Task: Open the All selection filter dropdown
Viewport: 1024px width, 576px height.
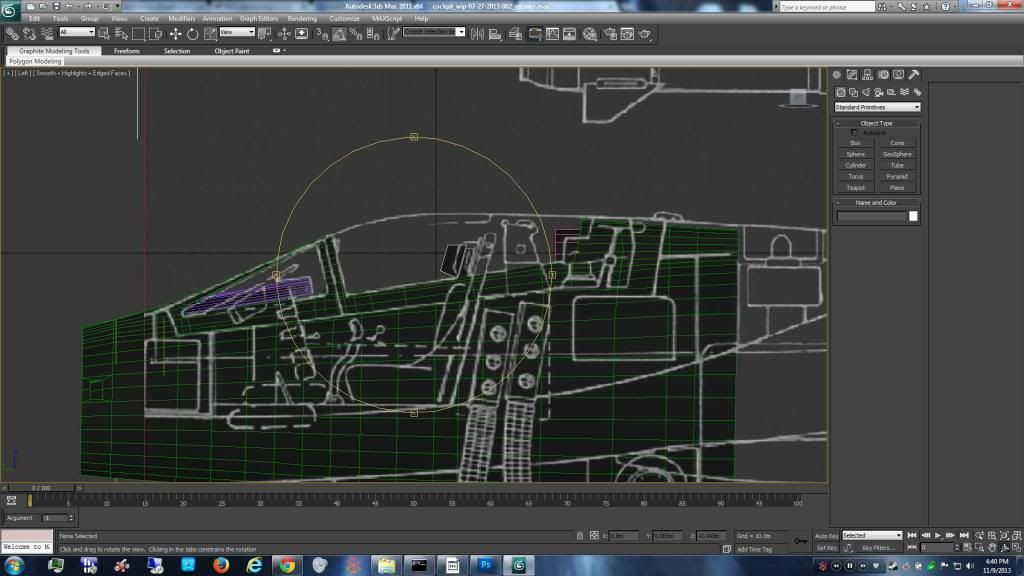Action: point(77,32)
